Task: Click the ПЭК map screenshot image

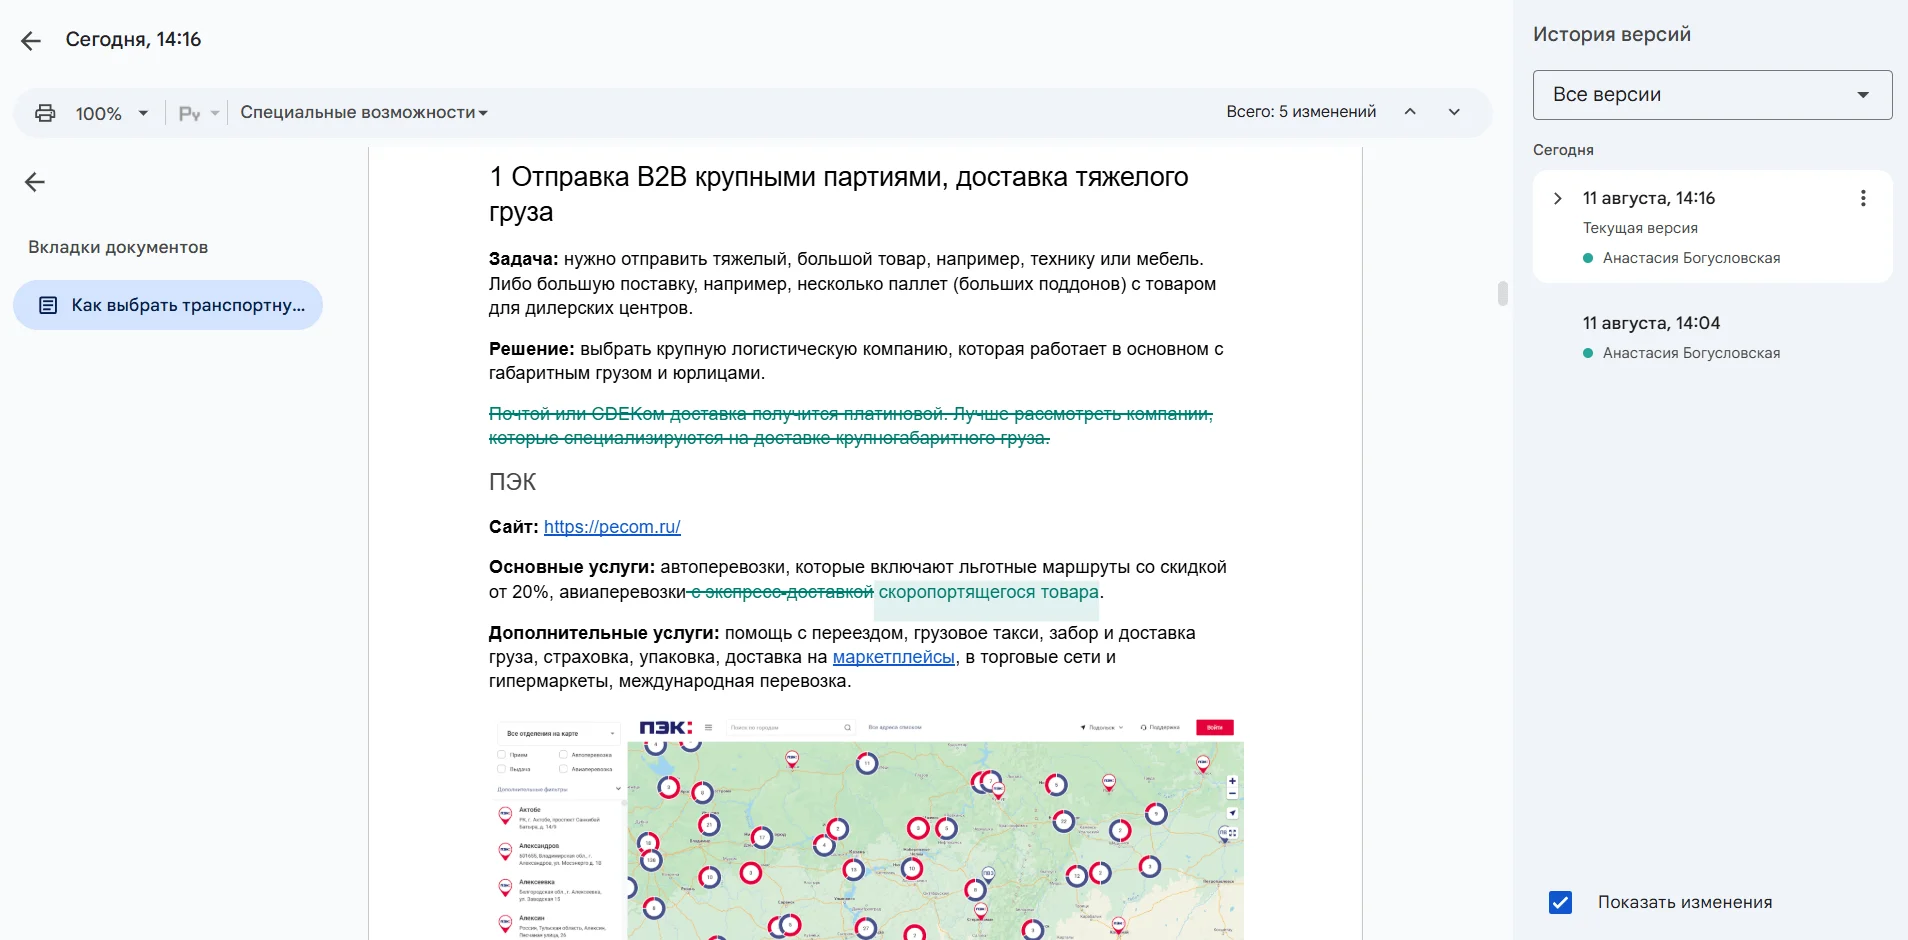Action: pos(866,828)
